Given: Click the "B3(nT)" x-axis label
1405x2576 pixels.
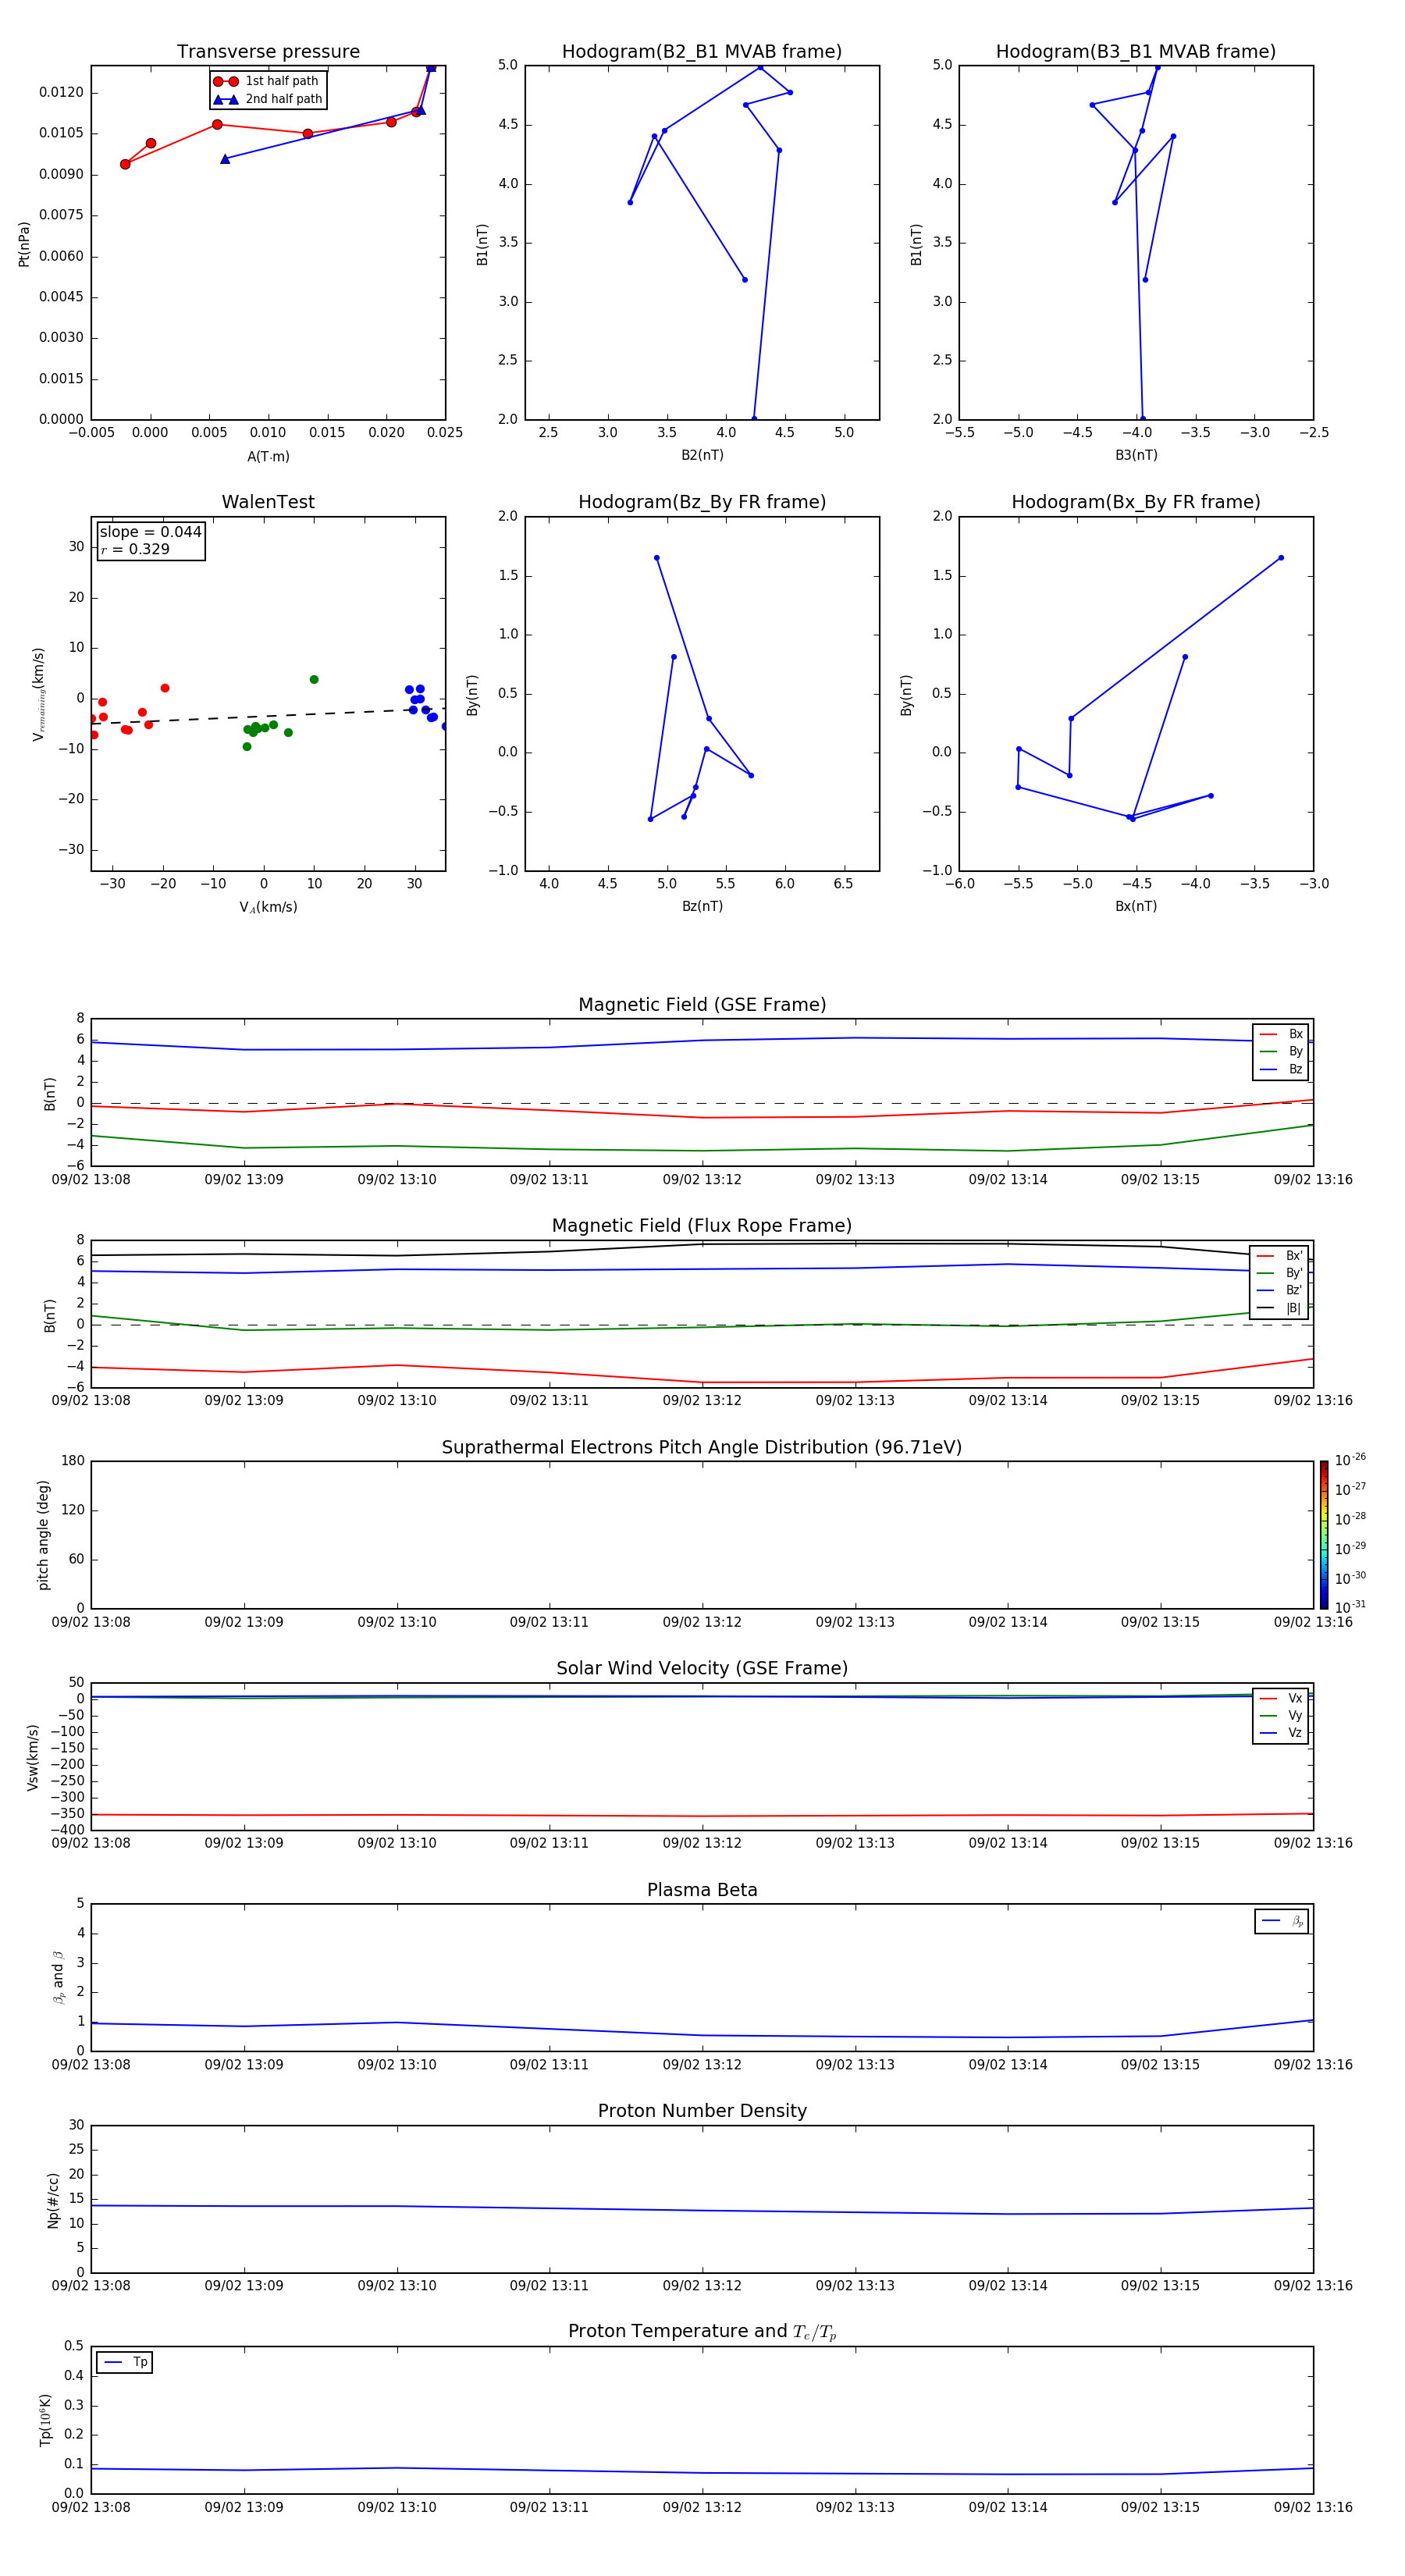Looking at the screenshot, I should point(1136,455).
